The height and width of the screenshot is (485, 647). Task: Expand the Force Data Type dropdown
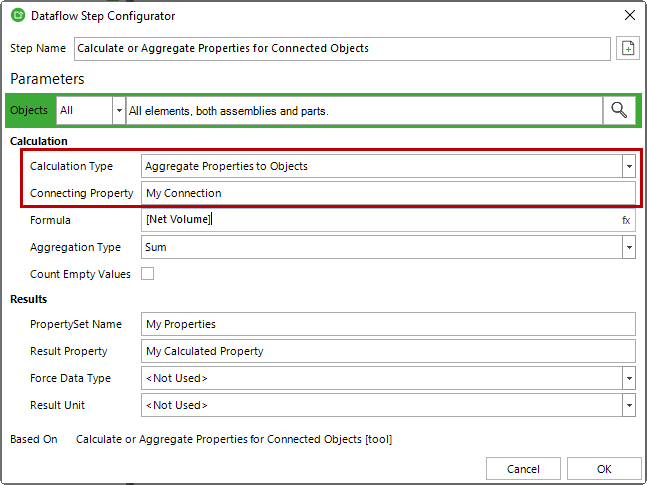(629, 378)
